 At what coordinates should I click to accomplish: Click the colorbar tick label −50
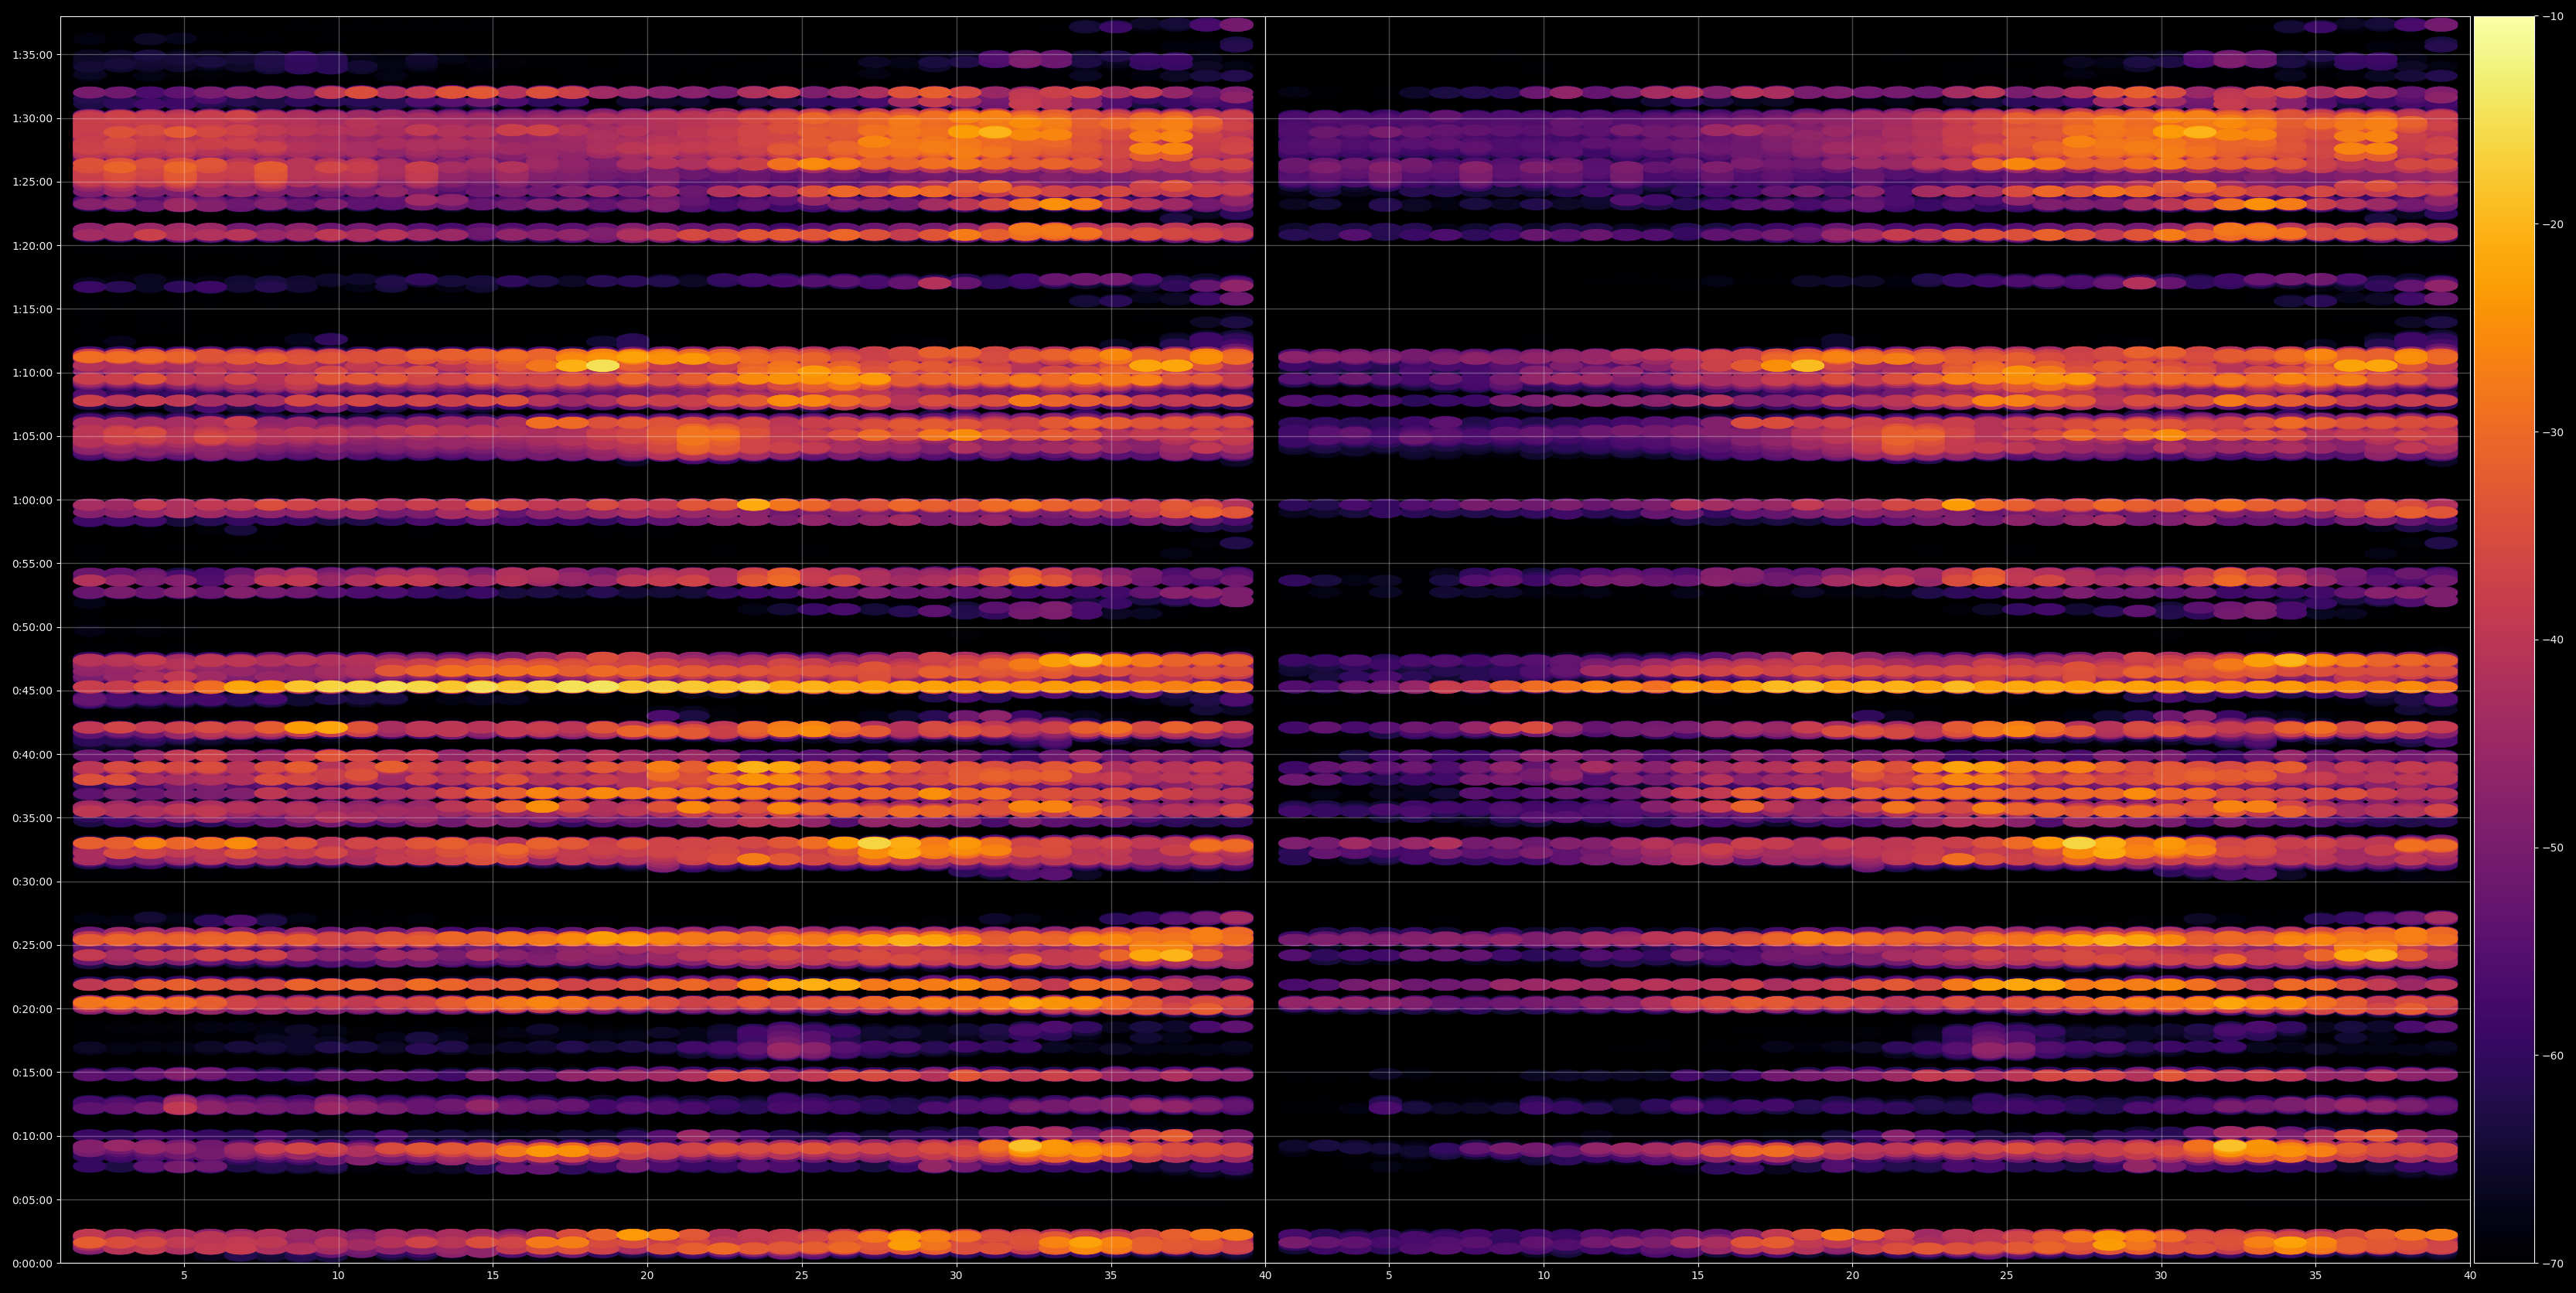click(2553, 848)
